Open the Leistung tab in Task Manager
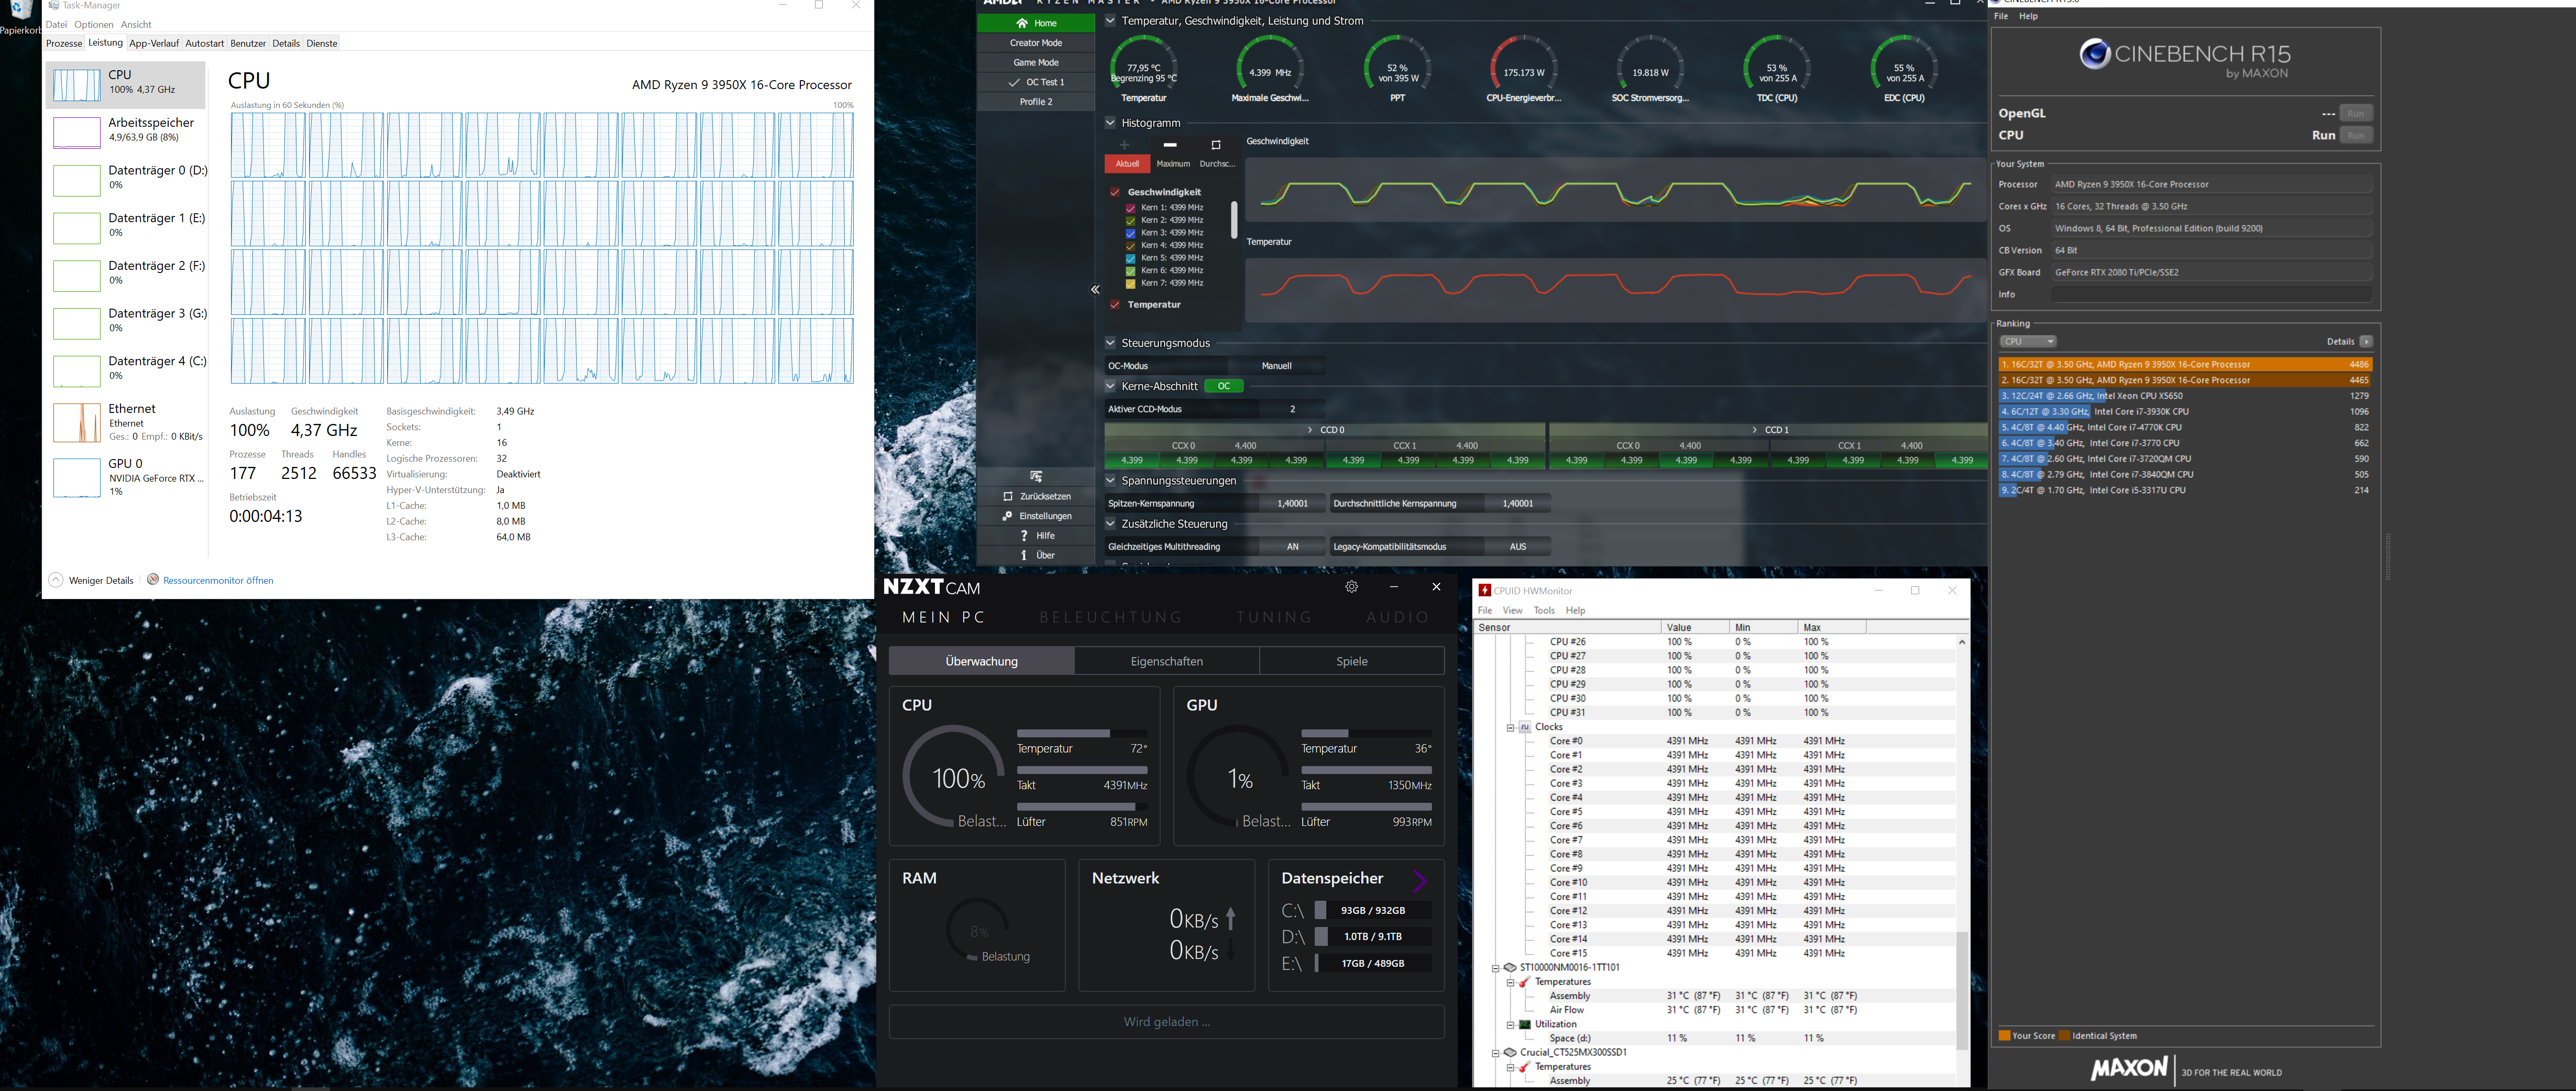2576x1091 pixels. coord(105,43)
